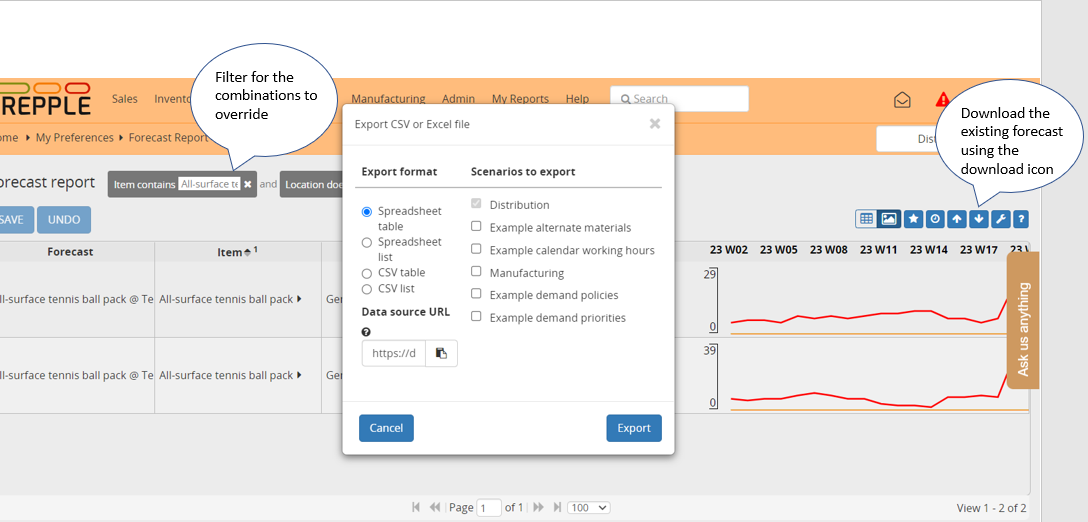This screenshot has width=1088, height=522.
Task: Click Data source URL help icon
Action: tap(366, 332)
